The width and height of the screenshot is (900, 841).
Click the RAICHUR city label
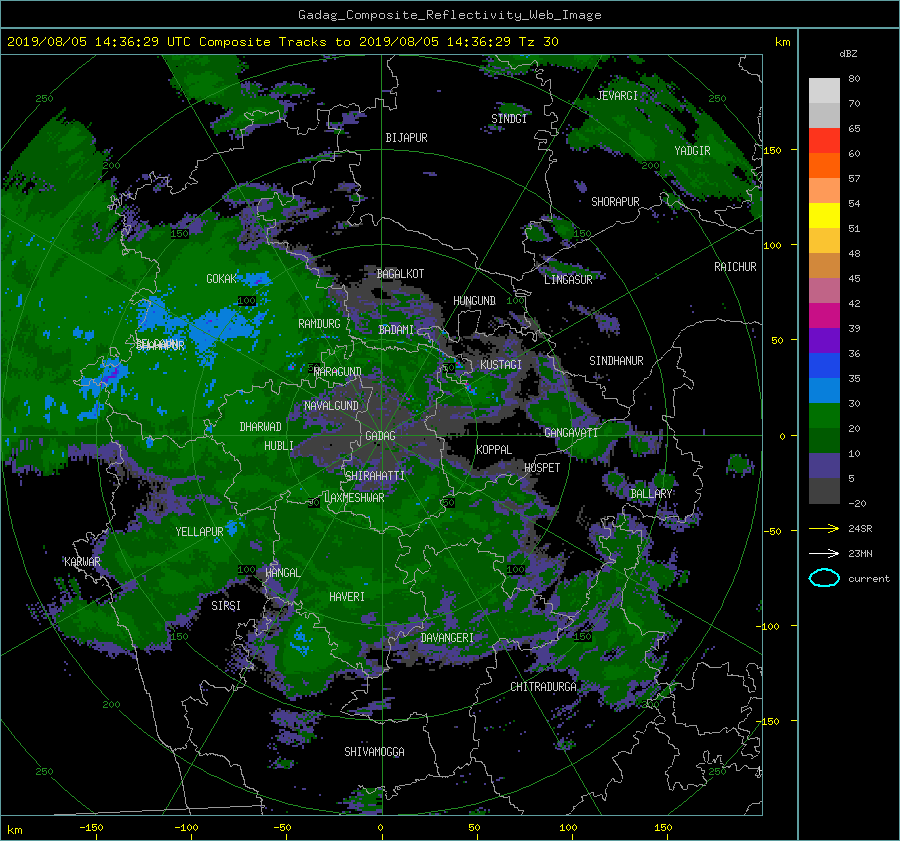point(735,267)
